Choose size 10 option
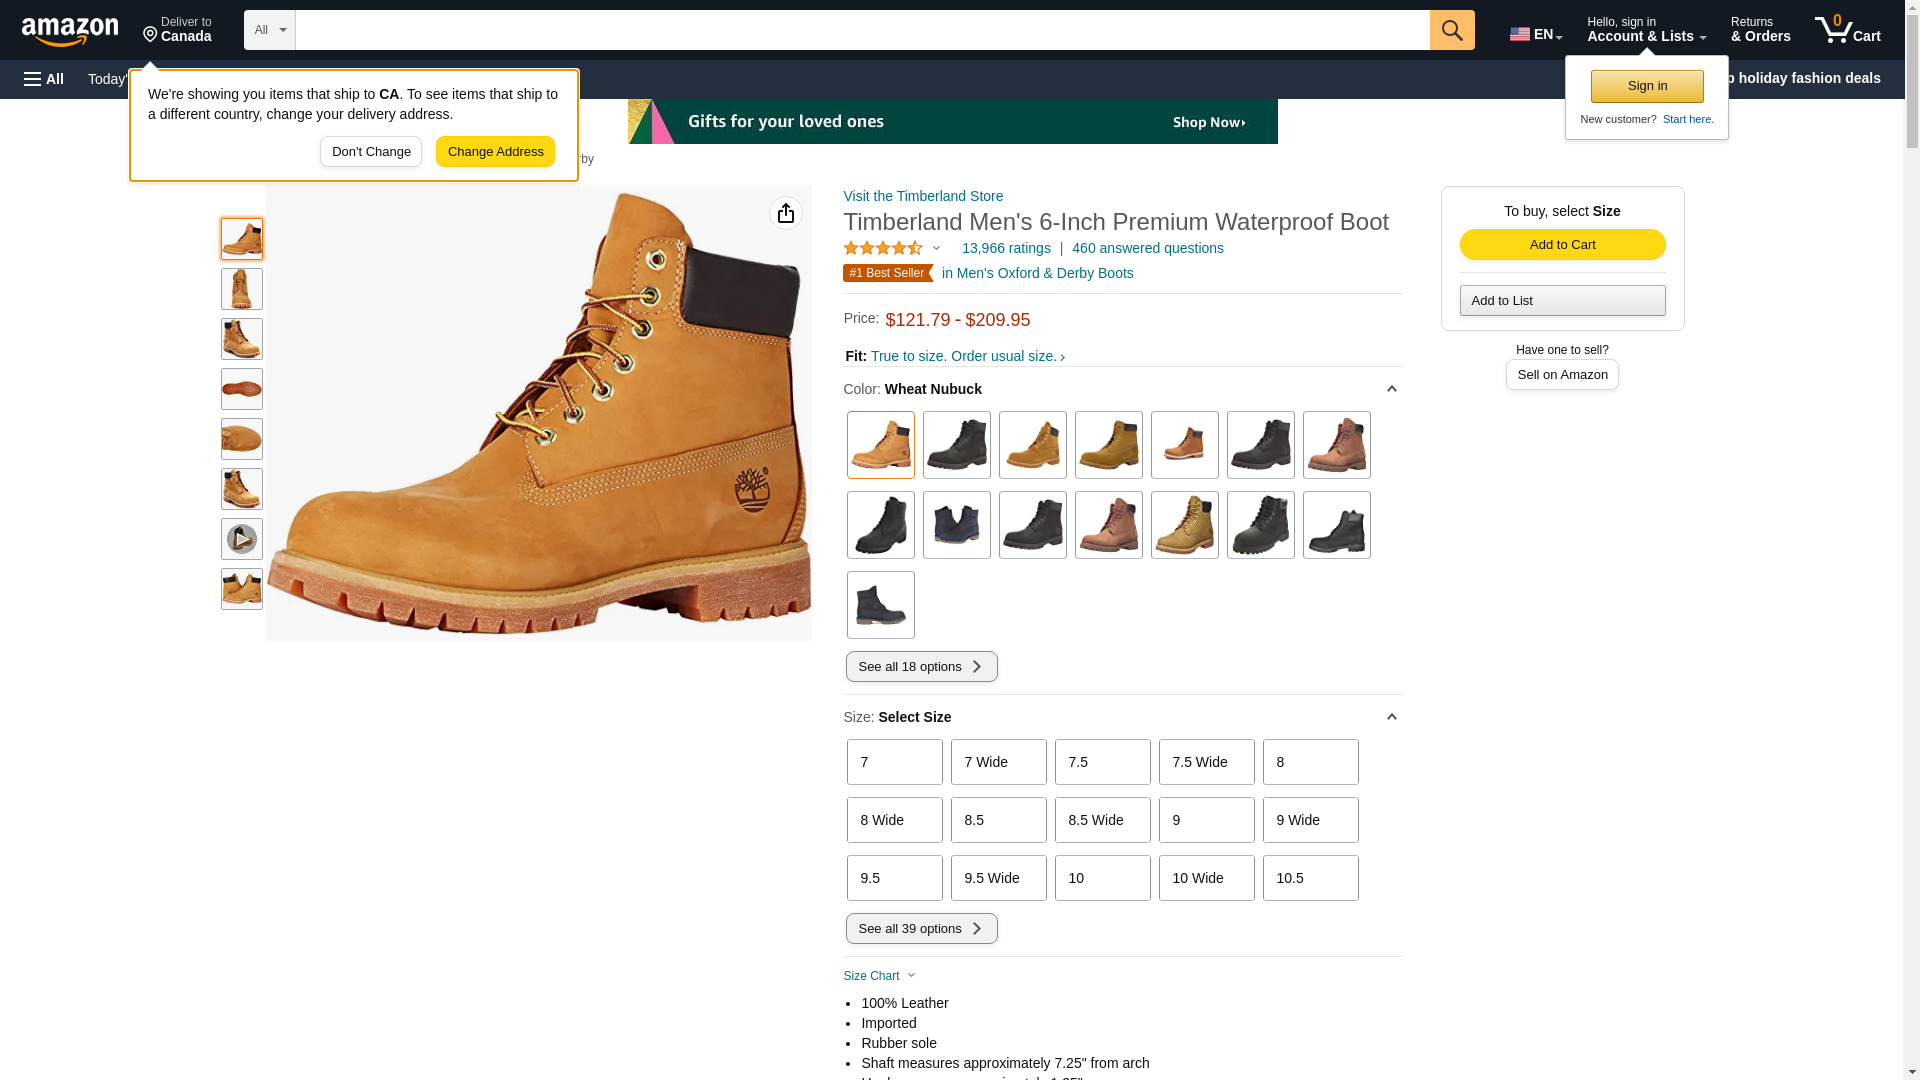The image size is (1920, 1080). coord(1102,878)
